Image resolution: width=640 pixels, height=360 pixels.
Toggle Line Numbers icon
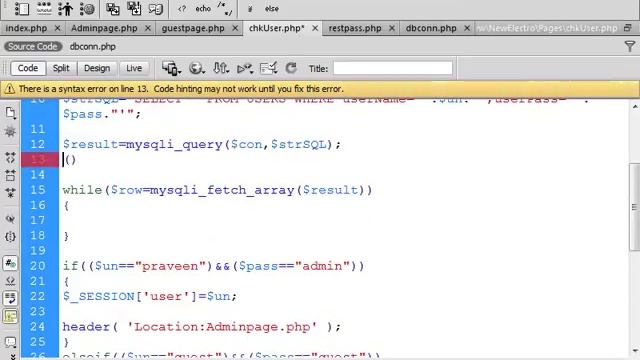(10, 263)
